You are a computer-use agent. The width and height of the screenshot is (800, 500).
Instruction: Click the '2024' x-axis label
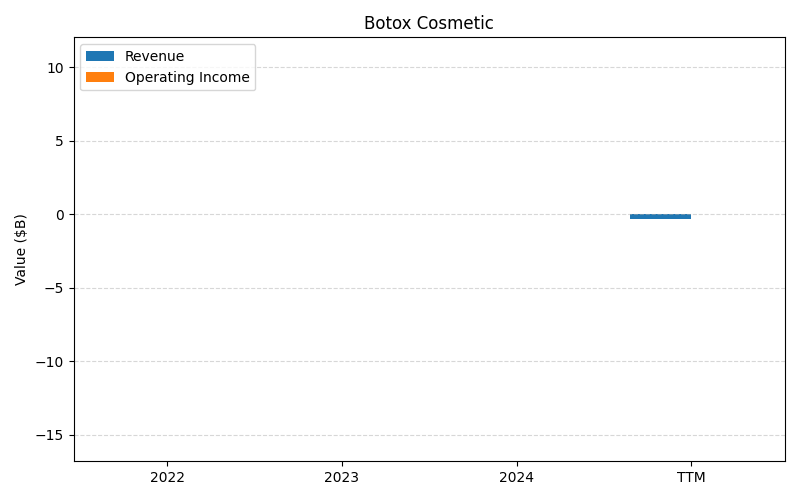(516, 478)
